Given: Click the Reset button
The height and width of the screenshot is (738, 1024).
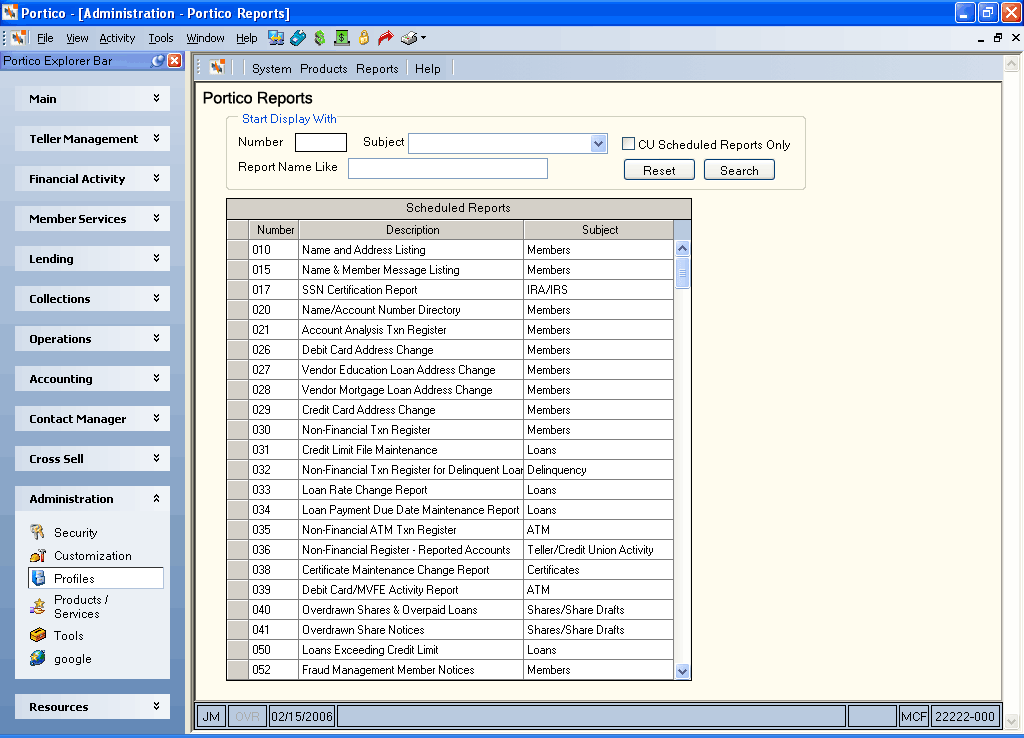Looking at the screenshot, I should click(x=659, y=170).
